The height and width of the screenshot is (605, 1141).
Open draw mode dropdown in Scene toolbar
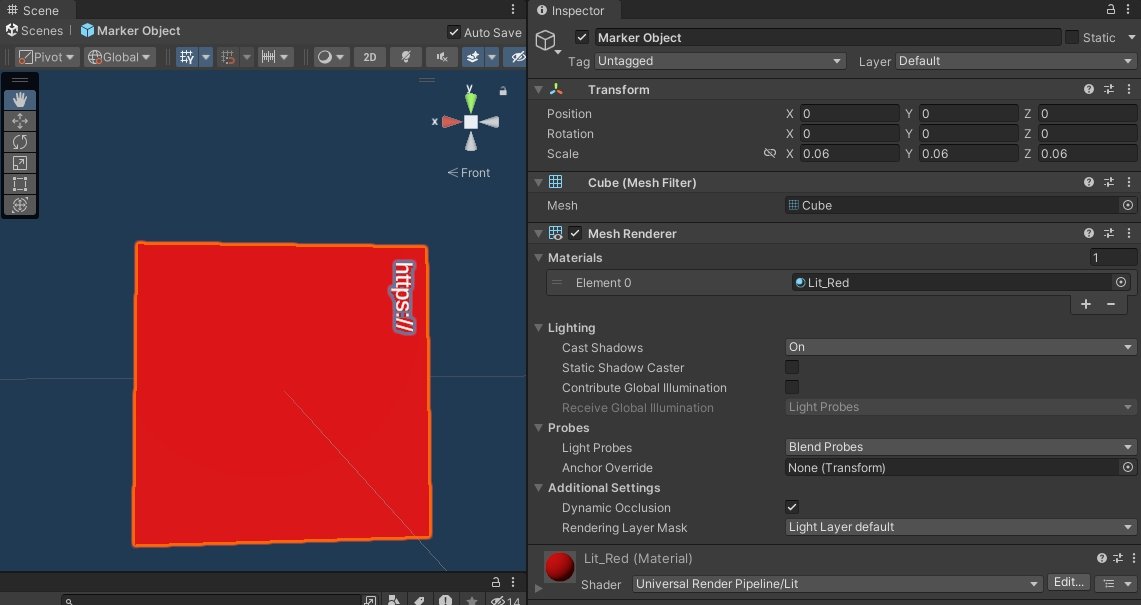pyautogui.click(x=331, y=57)
